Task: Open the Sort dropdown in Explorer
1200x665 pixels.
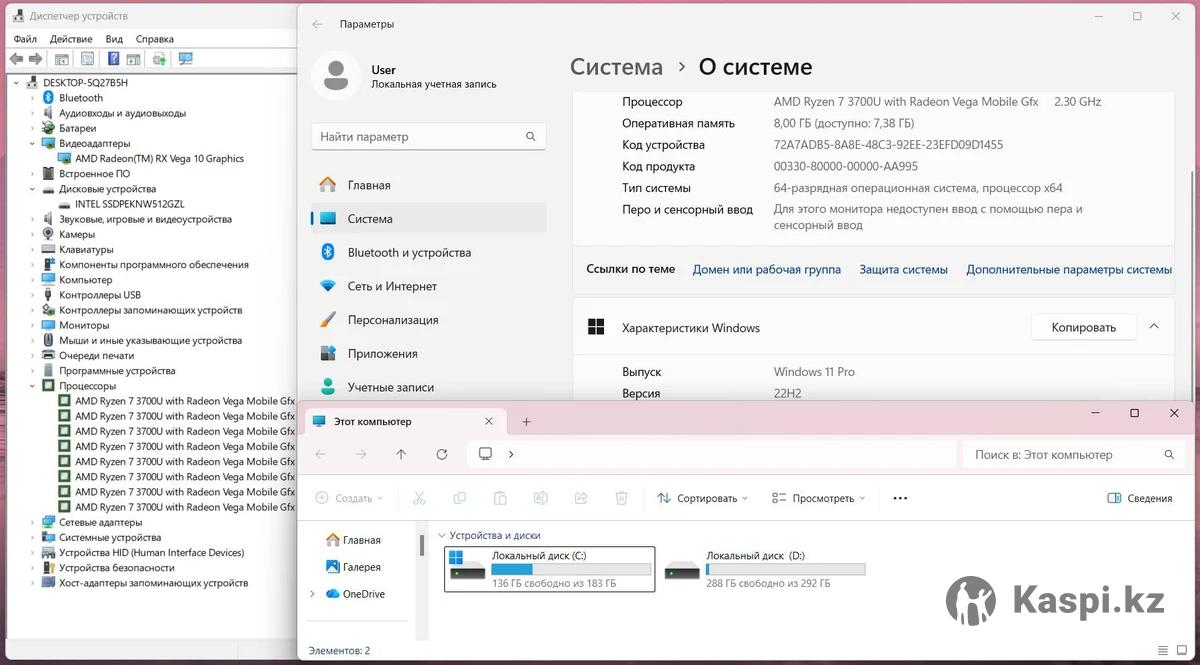Action: [703, 498]
